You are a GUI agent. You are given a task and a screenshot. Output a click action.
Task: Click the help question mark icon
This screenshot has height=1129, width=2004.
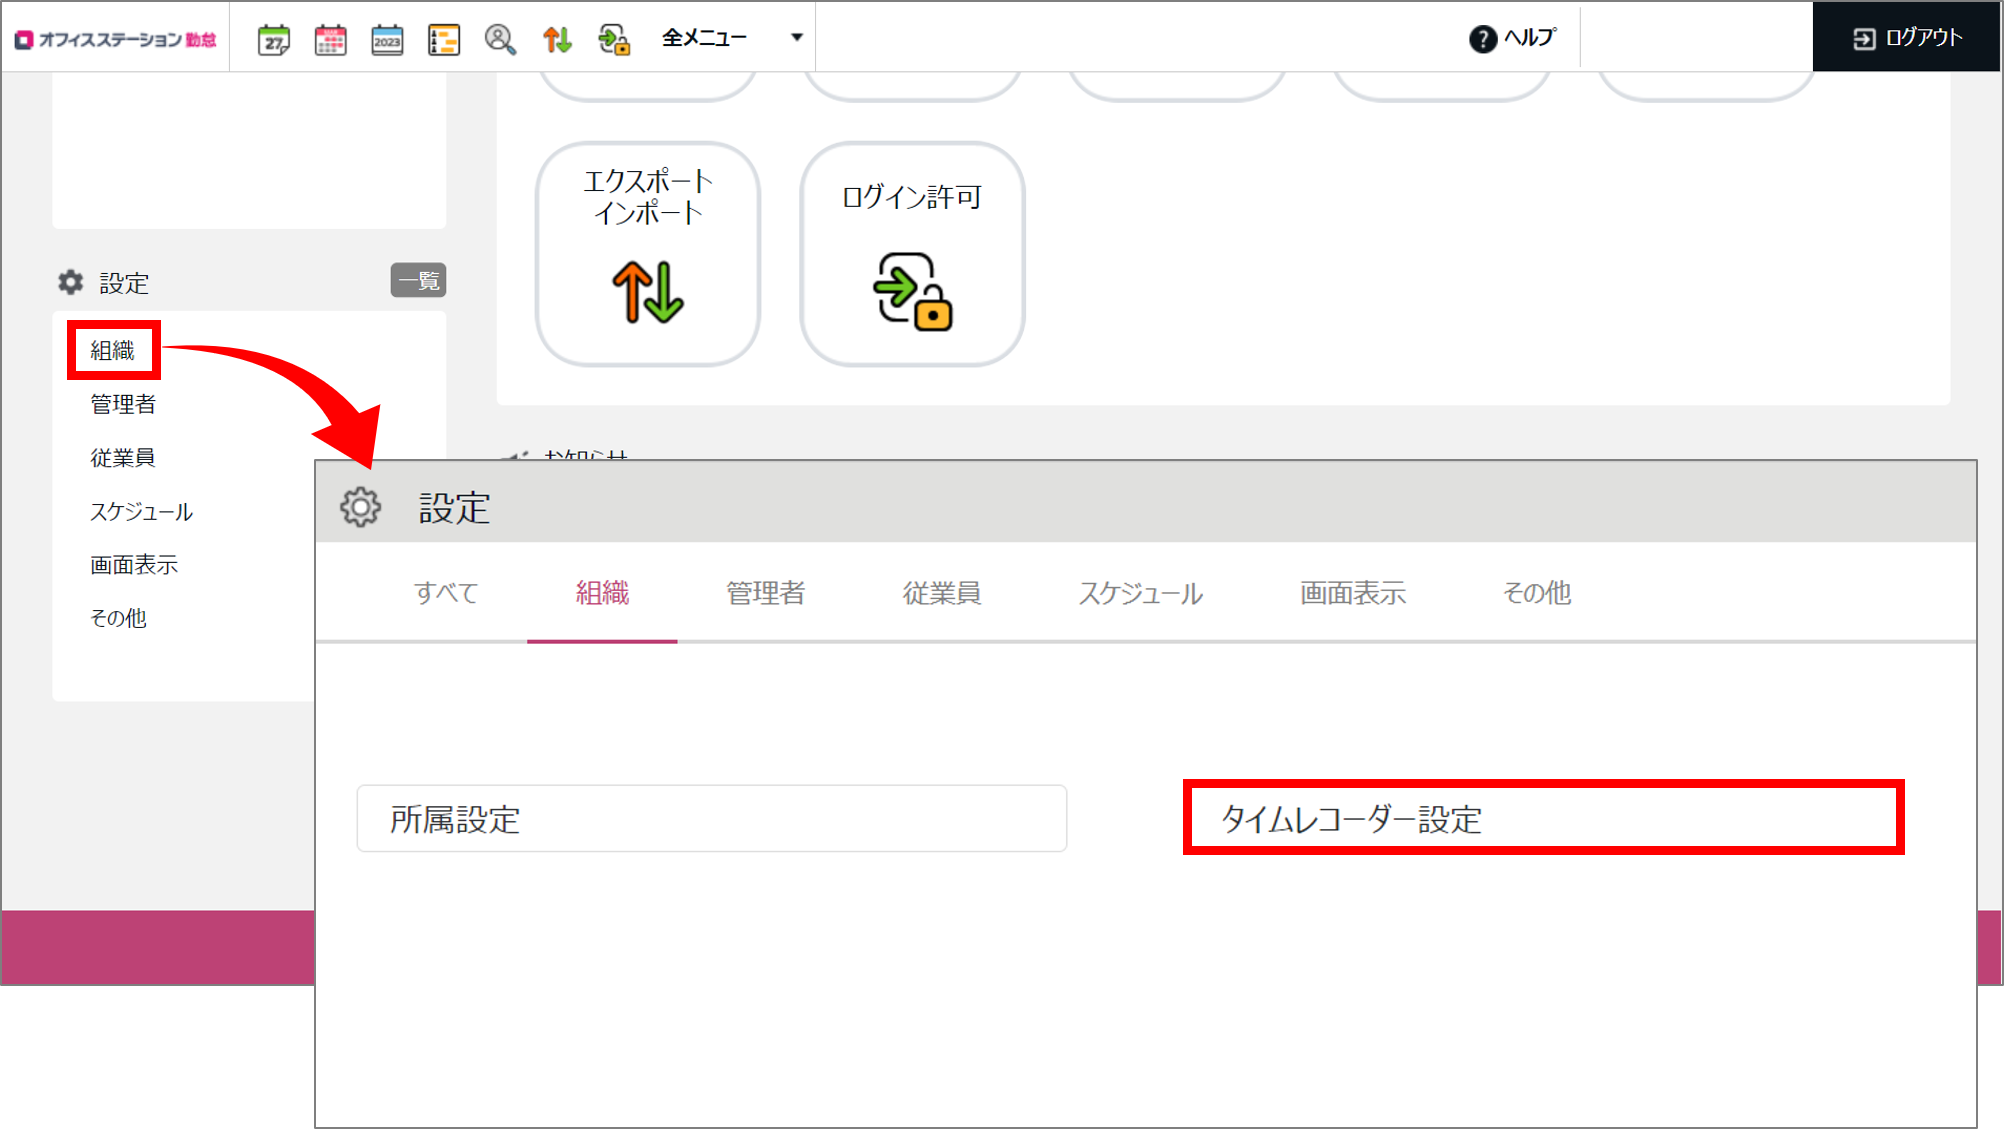tap(1482, 39)
